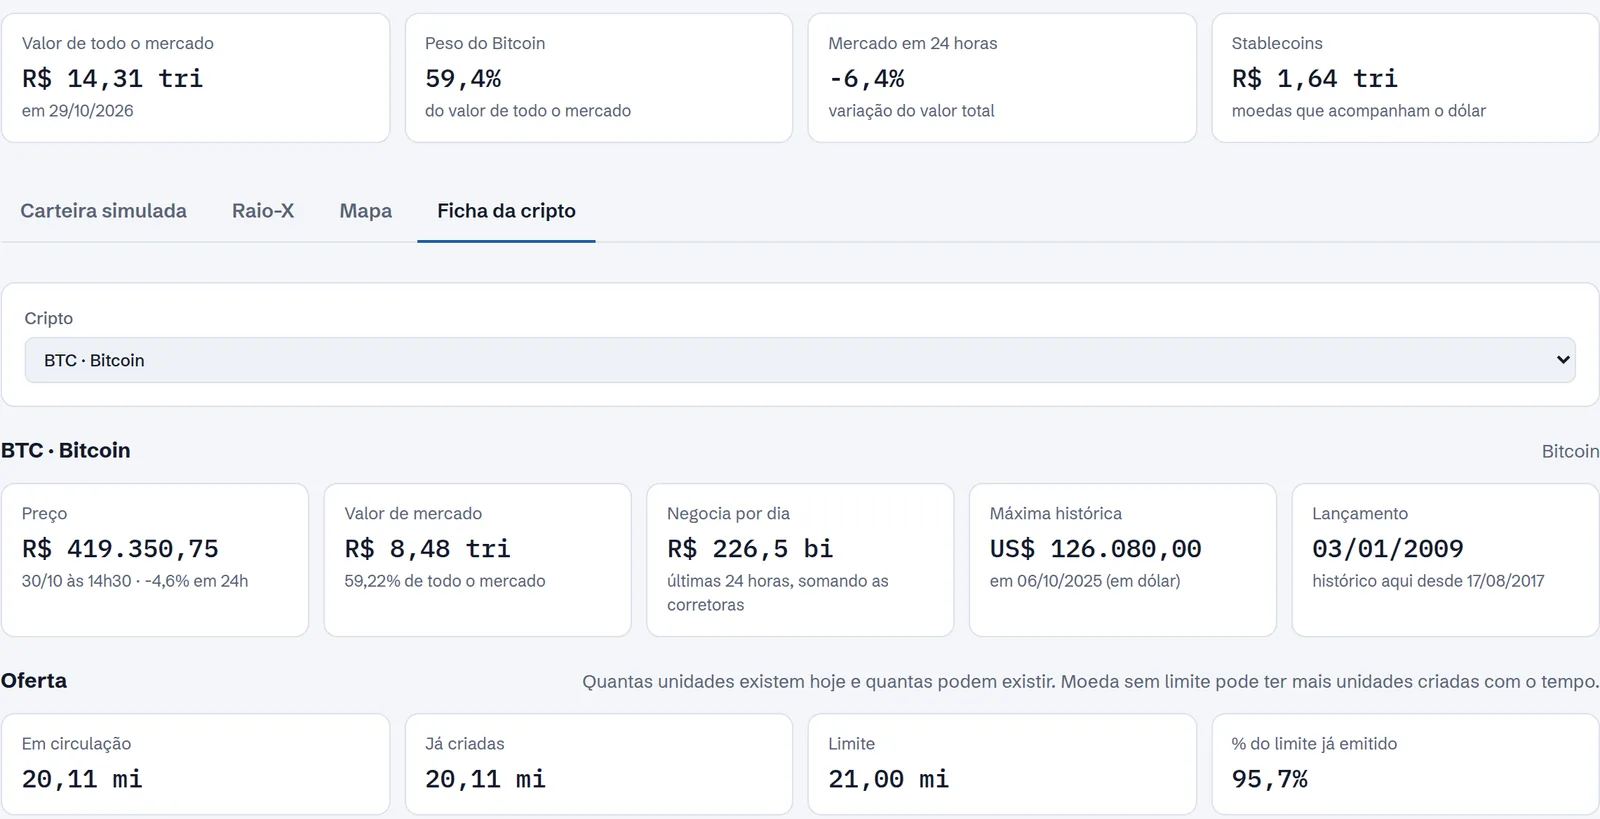Click the 'Bitcoin' label right of heading
1600x819 pixels.
[x=1570, y=451]
